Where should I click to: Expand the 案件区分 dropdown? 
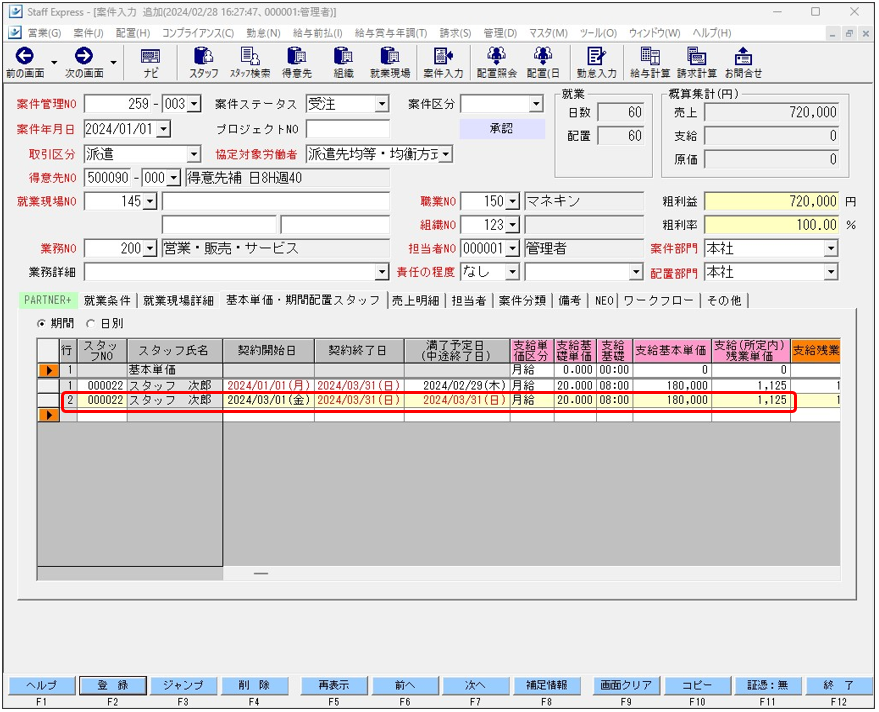click(536, 104)
